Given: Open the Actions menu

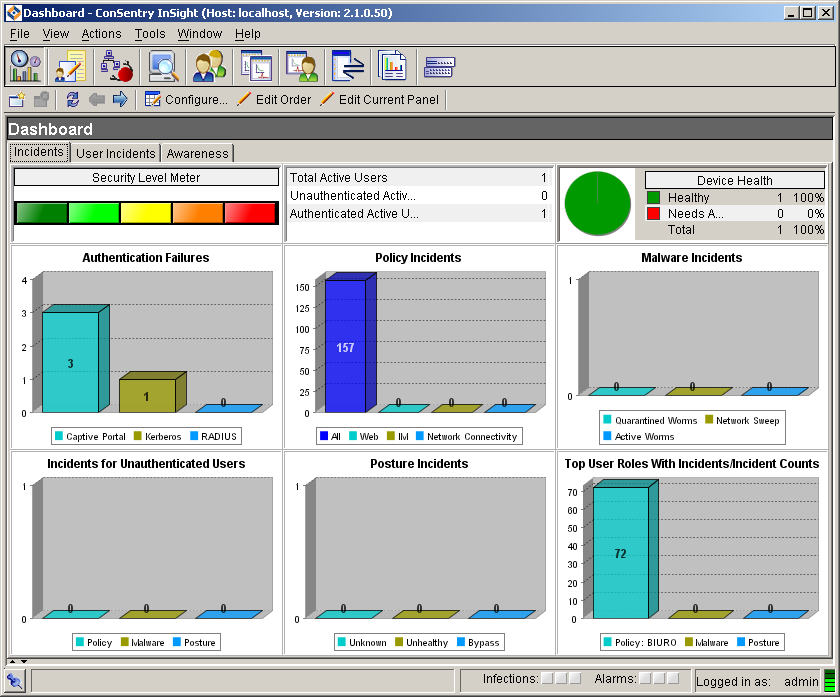Looking at the screenshot, I should (x=101, y=34).
